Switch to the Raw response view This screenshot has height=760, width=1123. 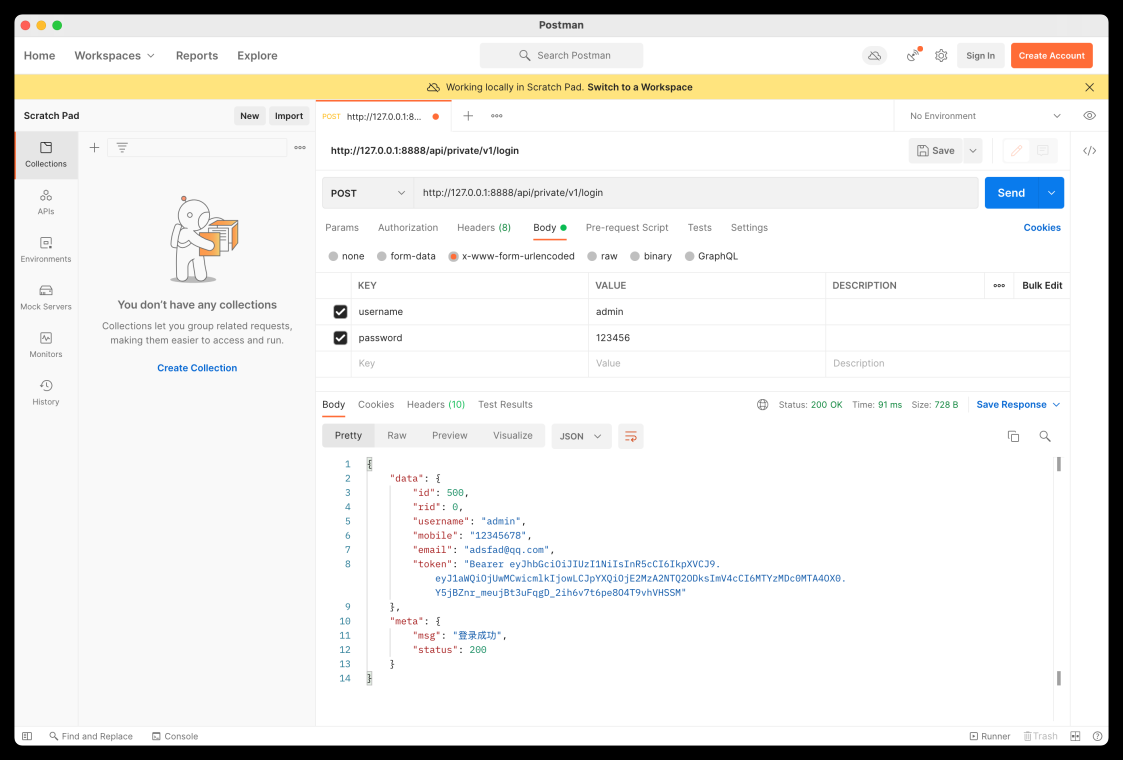click(x=397, y=436)
